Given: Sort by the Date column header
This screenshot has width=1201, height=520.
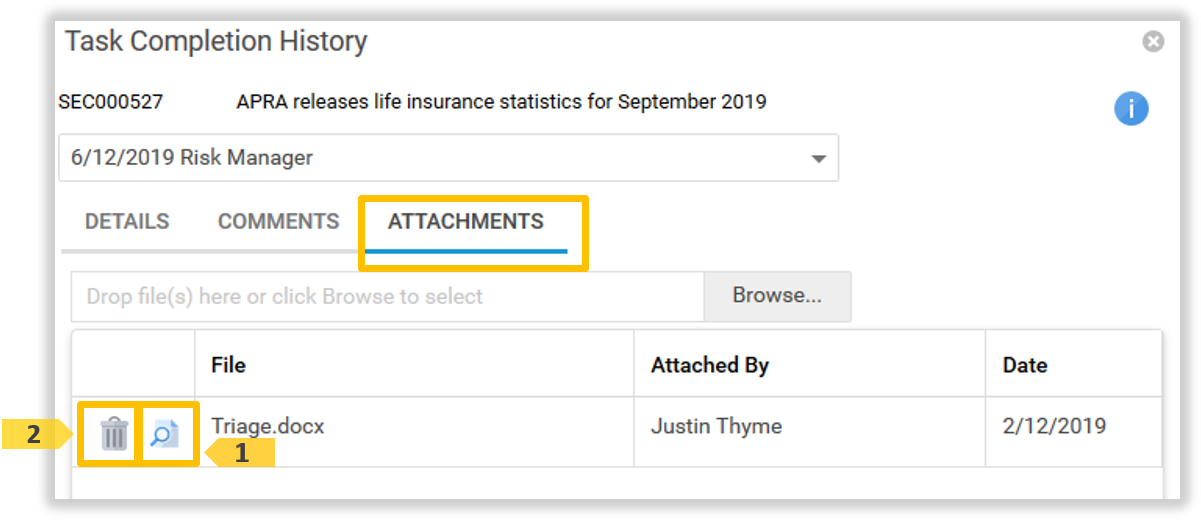Looking at the screenshot, I should coord(1025,365).
